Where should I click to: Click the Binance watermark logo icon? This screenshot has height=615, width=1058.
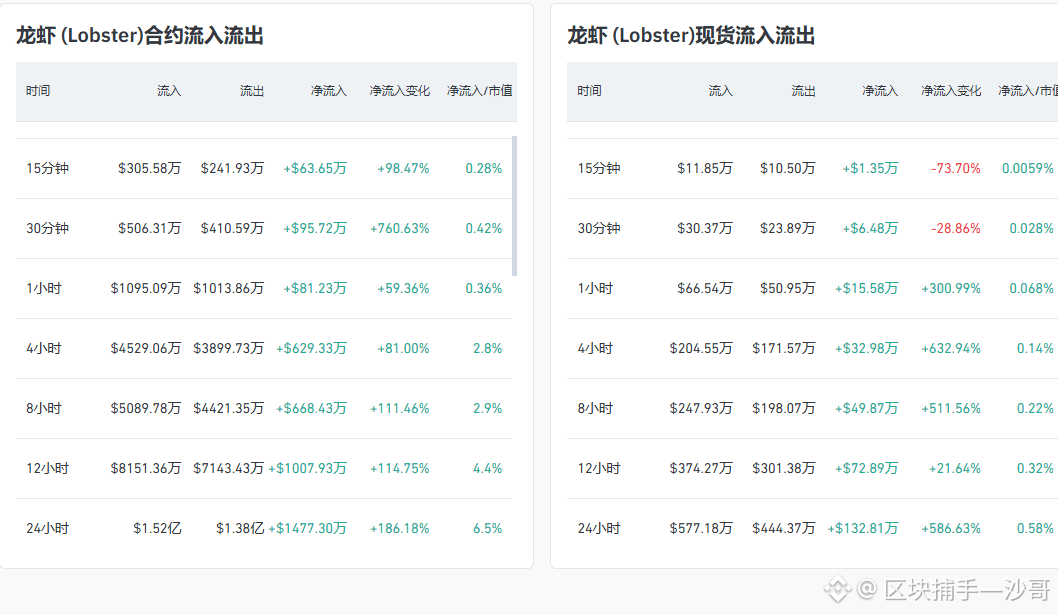[838, 589]
